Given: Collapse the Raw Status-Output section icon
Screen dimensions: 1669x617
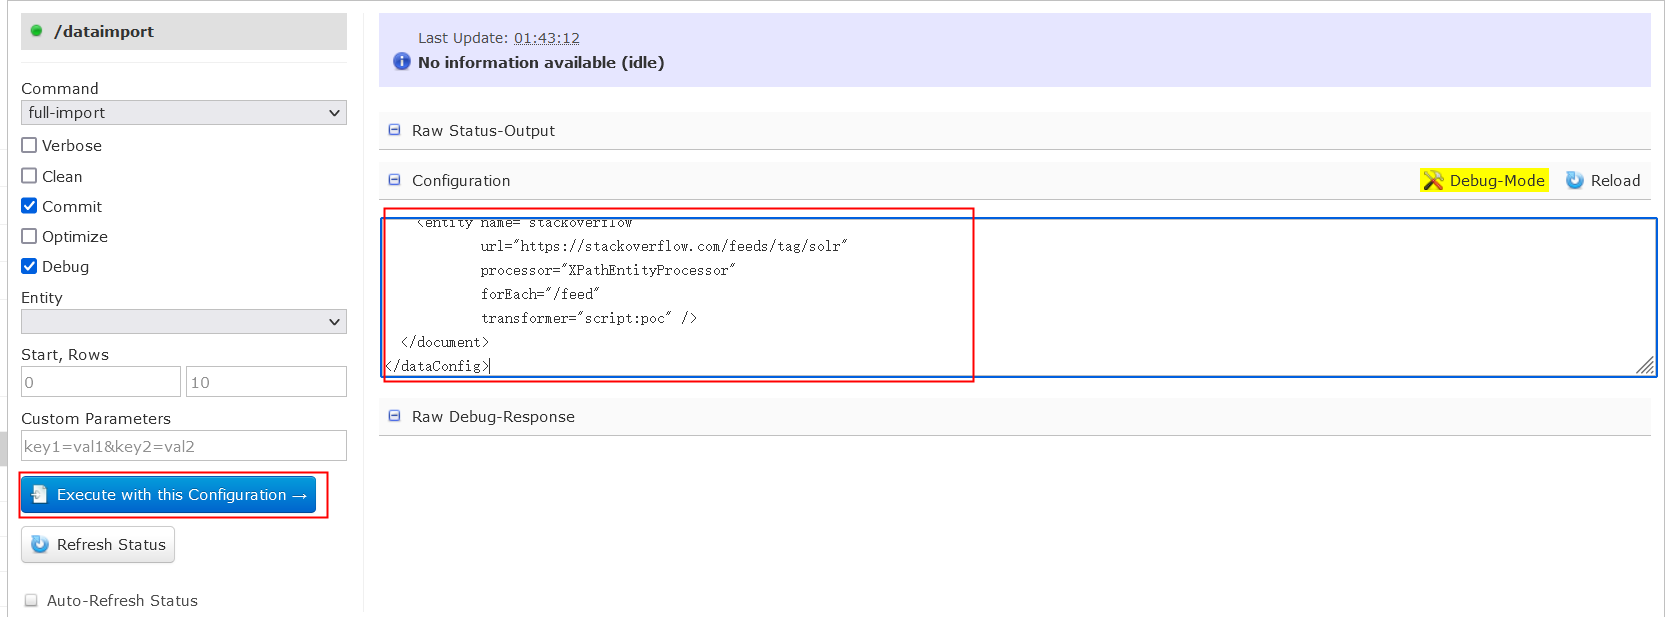Looking at the screenshot, I should pyautogui.click(x=394, y=130).
